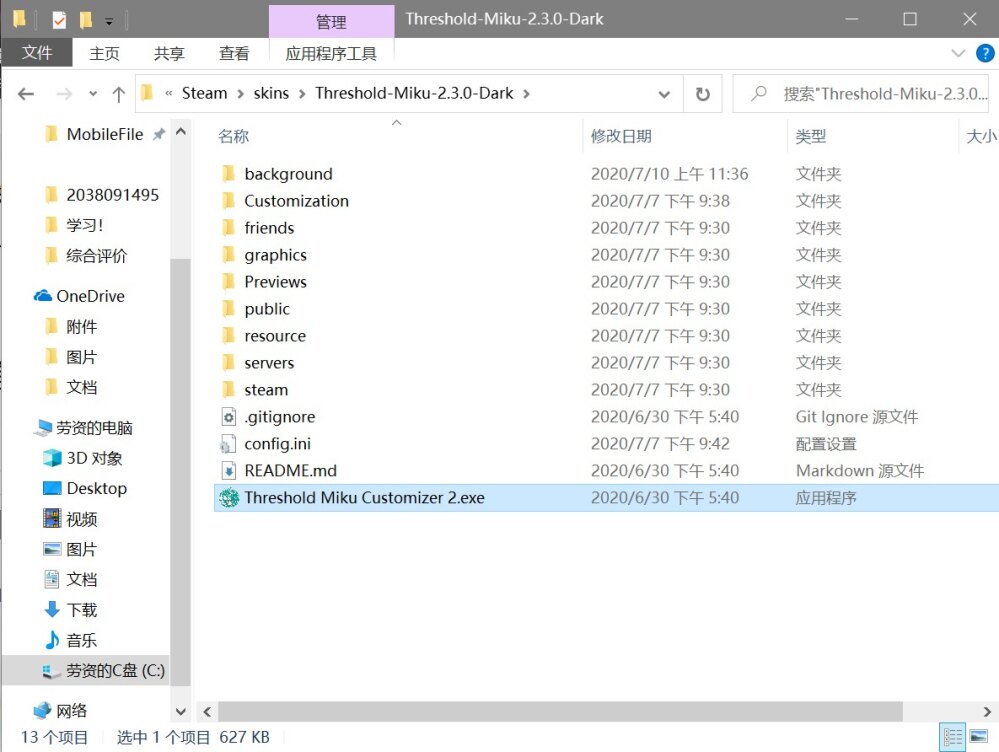Screen dimensions: 999x752
Task: Open the 应用程序工具 ribbon tab
Action: [331, 53]
